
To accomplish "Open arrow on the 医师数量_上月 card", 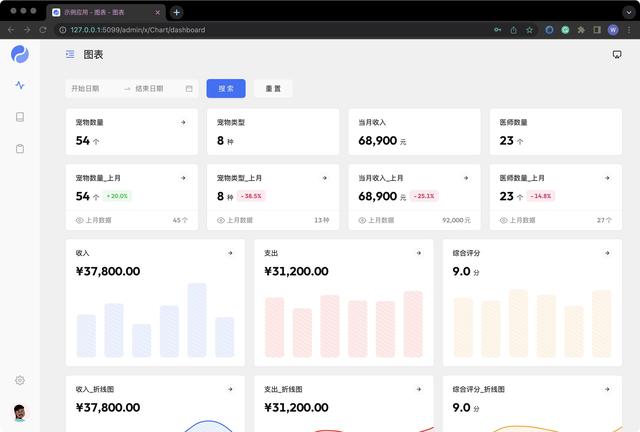I will (607, 178).
